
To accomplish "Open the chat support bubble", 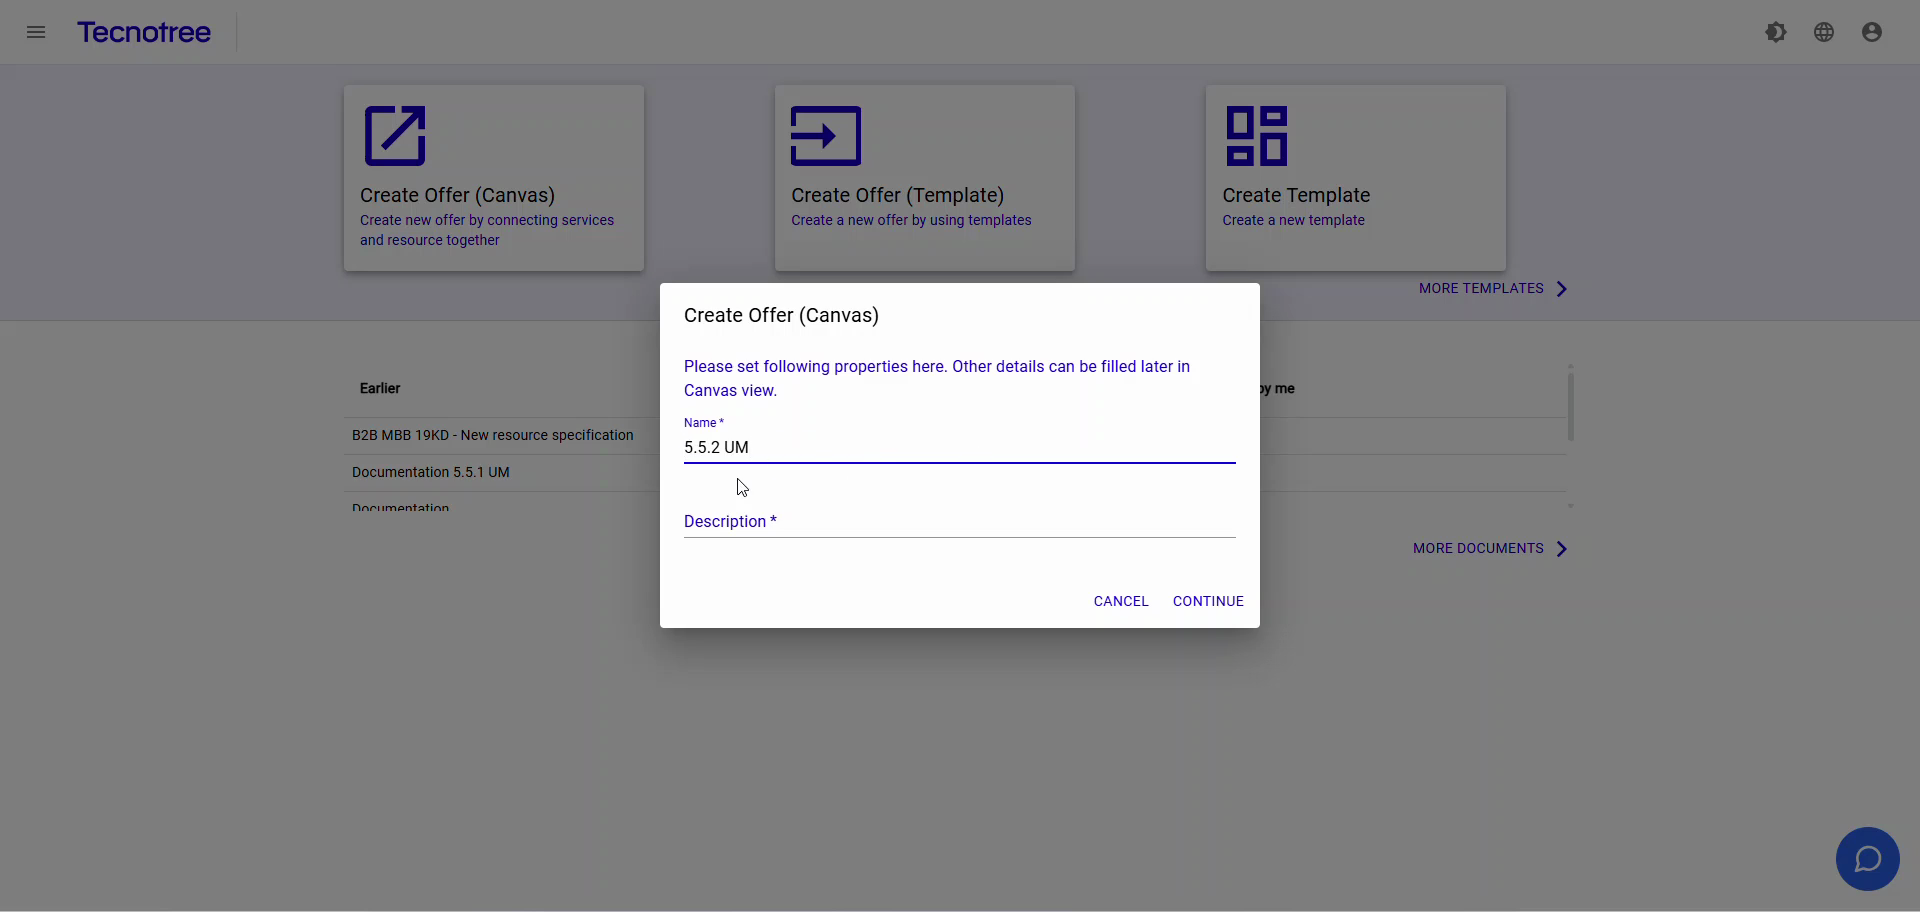I will pyautogui.click(x=1867, y=858).
